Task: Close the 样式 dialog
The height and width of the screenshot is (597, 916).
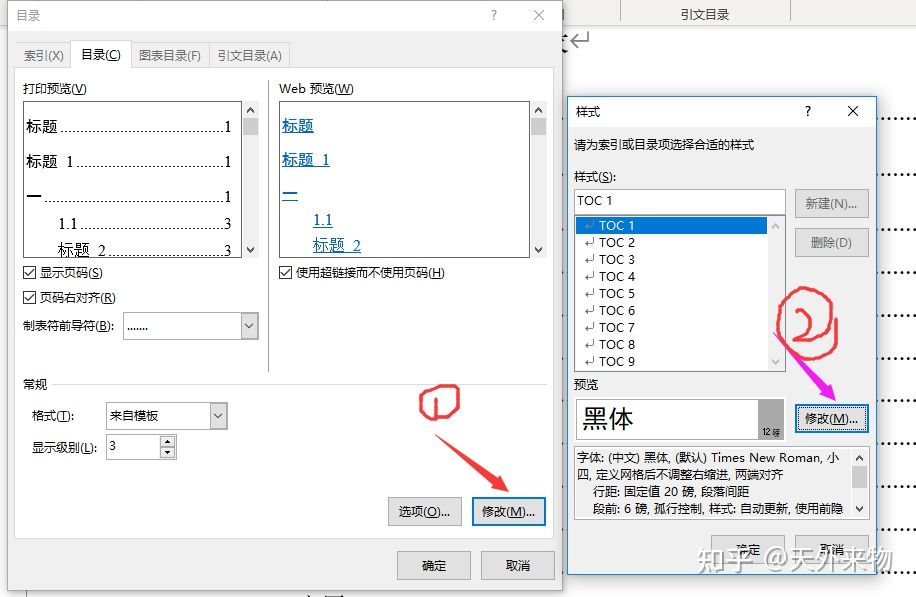Action: [x=853, y=111]
